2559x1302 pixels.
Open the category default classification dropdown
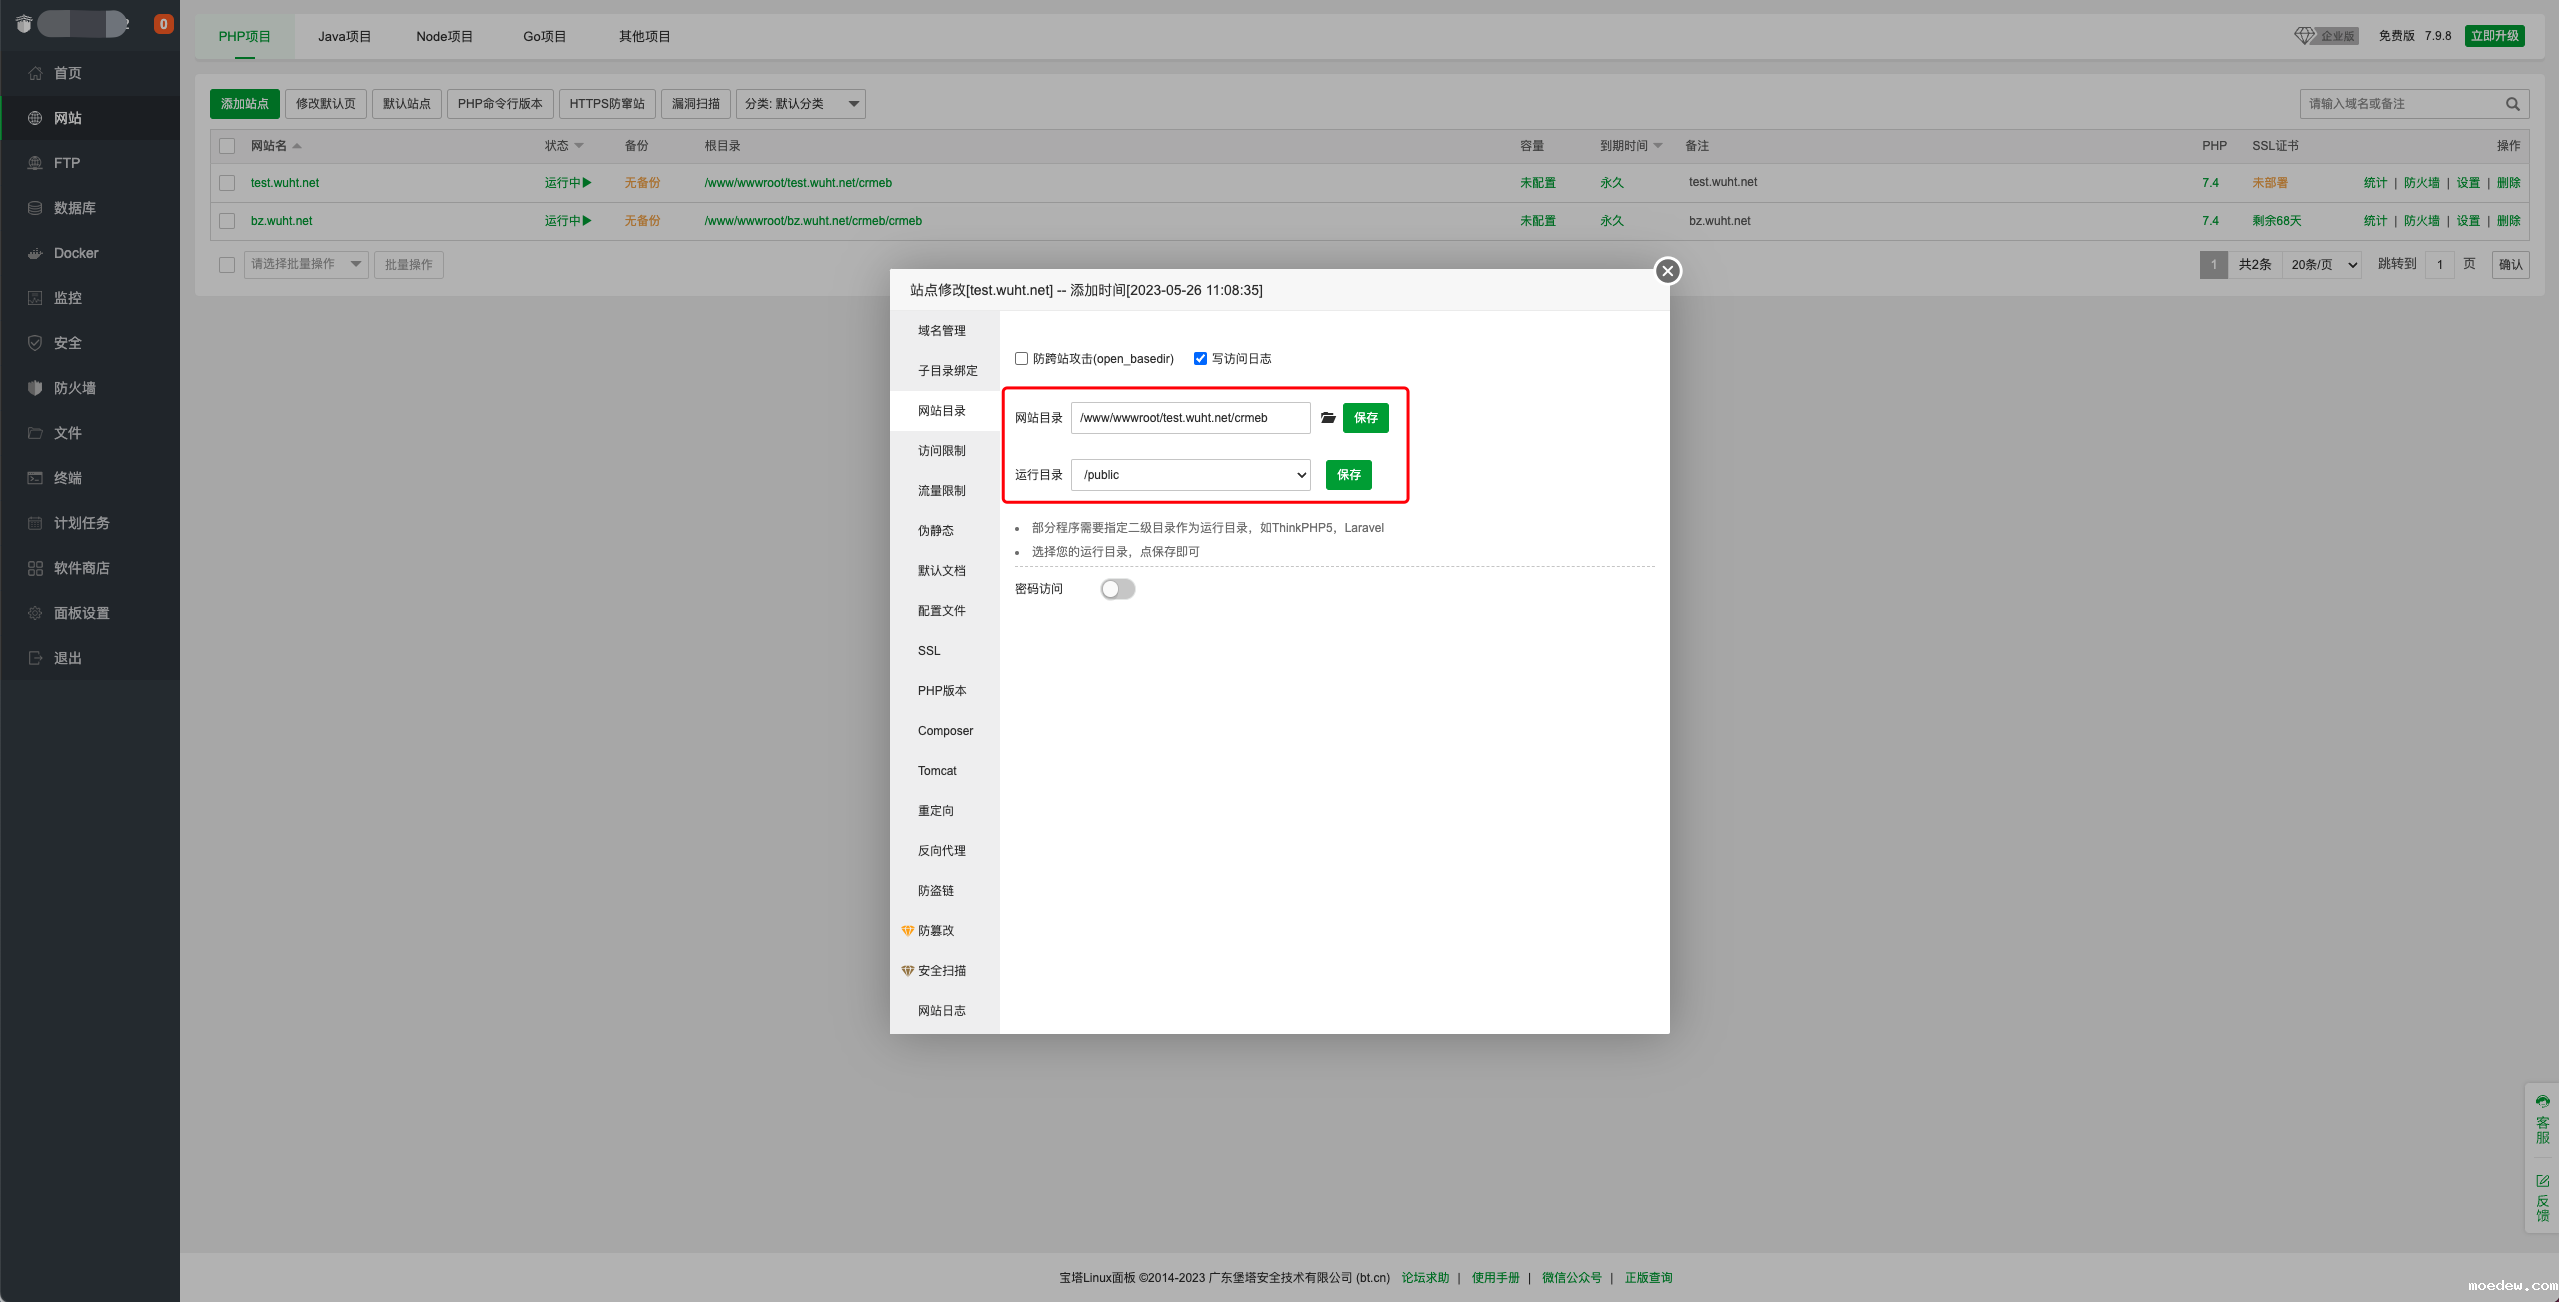[800, 104]
